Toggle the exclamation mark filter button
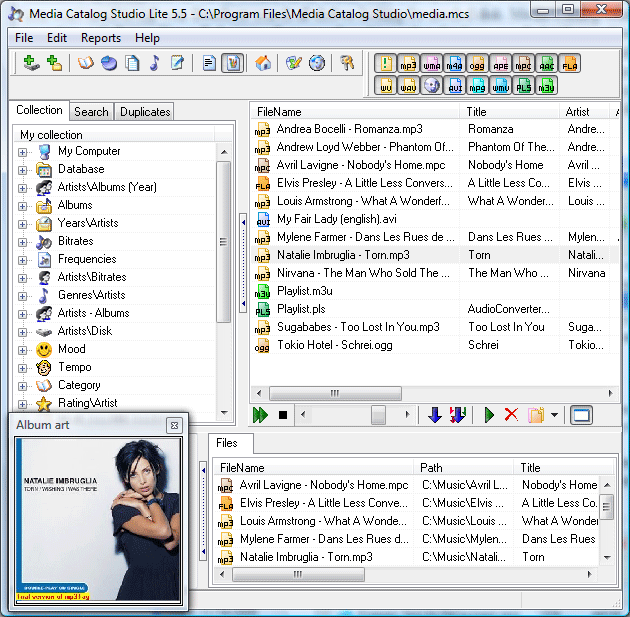The height and width of the screenshot is (617, 630). pos(386,64)
